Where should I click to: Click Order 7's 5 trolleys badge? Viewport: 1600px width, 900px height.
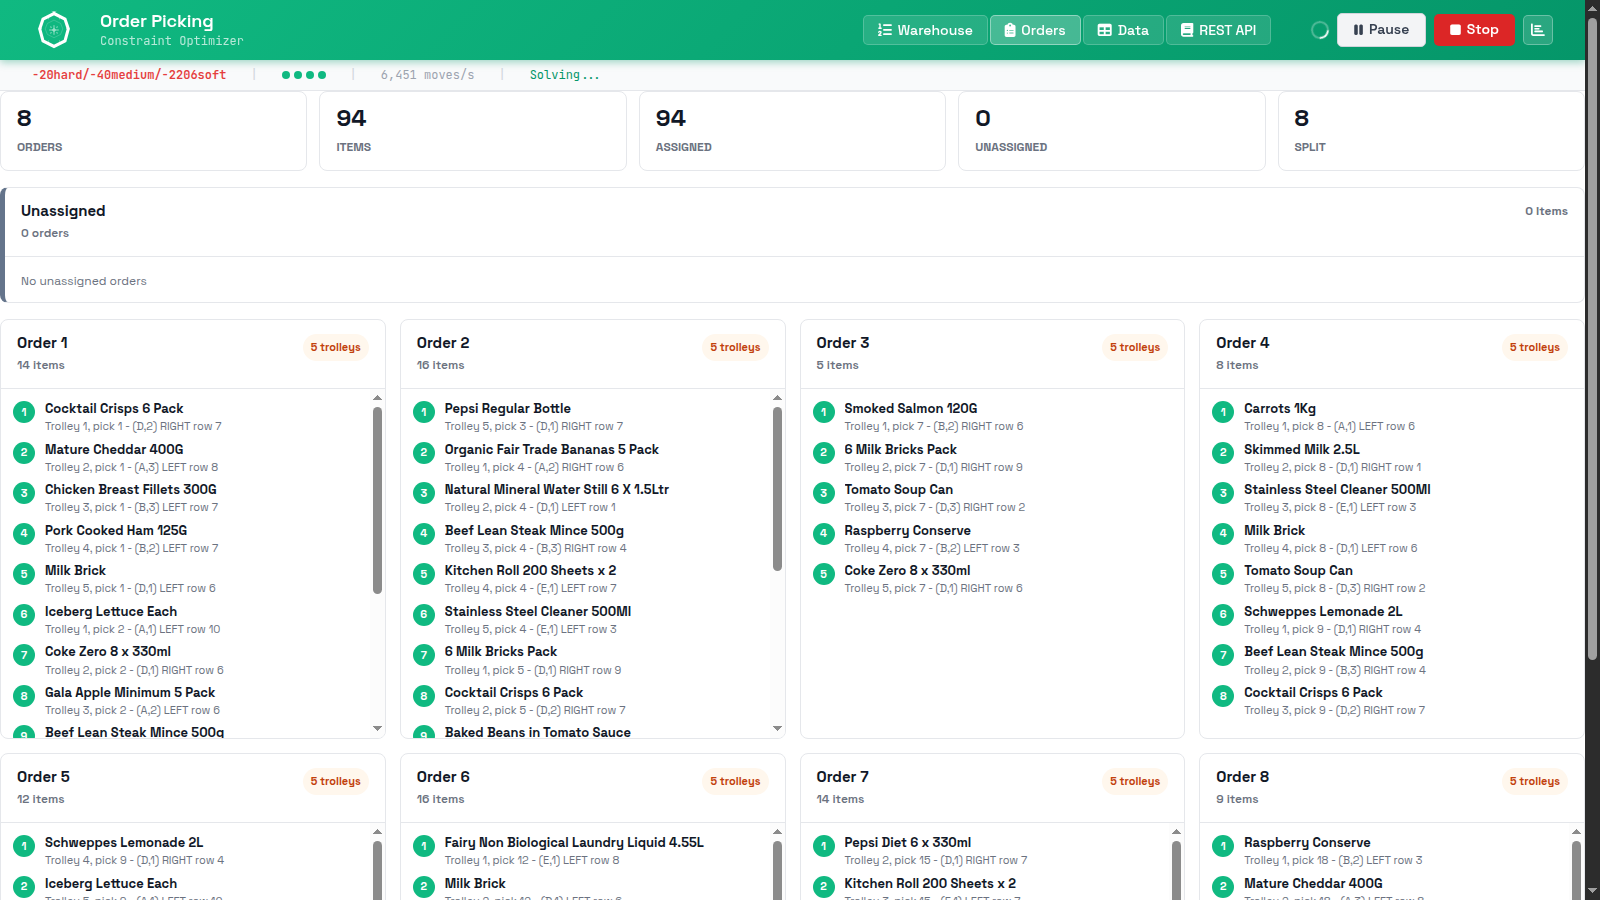(x=1135, y=781)
